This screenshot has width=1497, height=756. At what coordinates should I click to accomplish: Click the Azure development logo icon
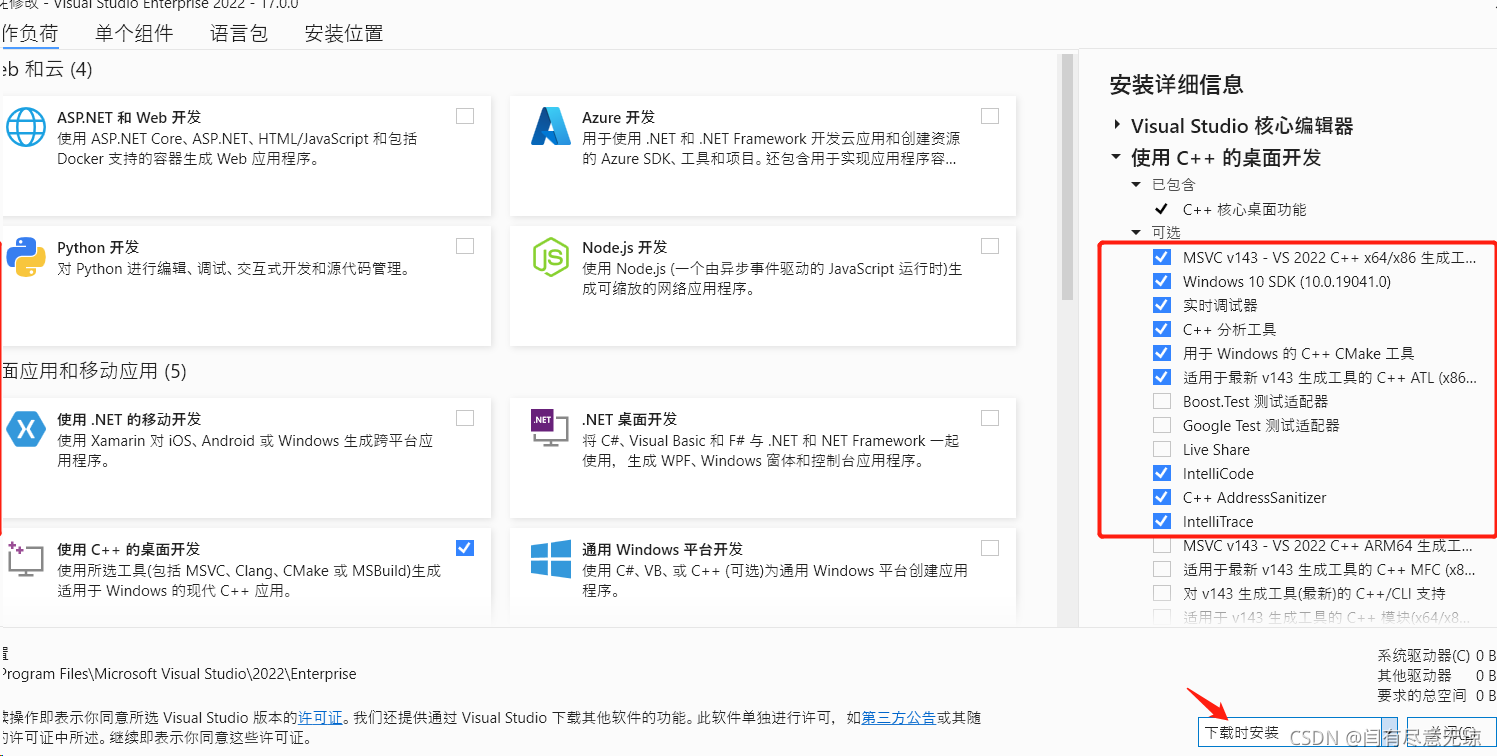coord(550,127)
